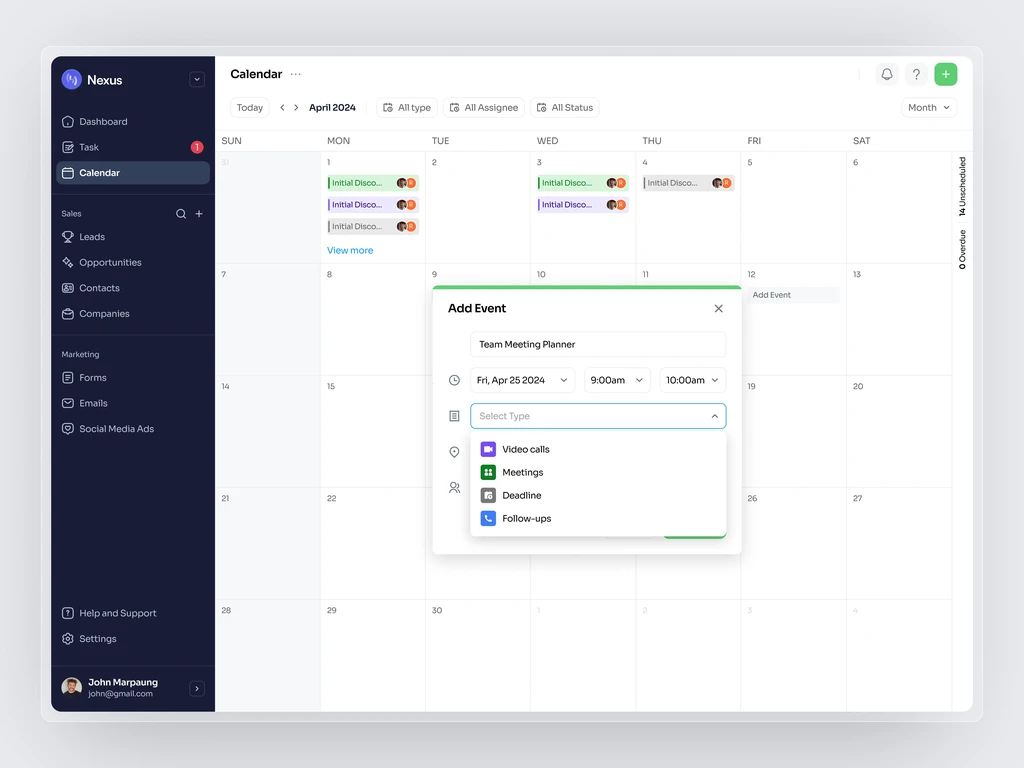This screenshot has width=1024, height=768.
Task: Change the Month view dropdown
Action: click(x=929, y=108)
